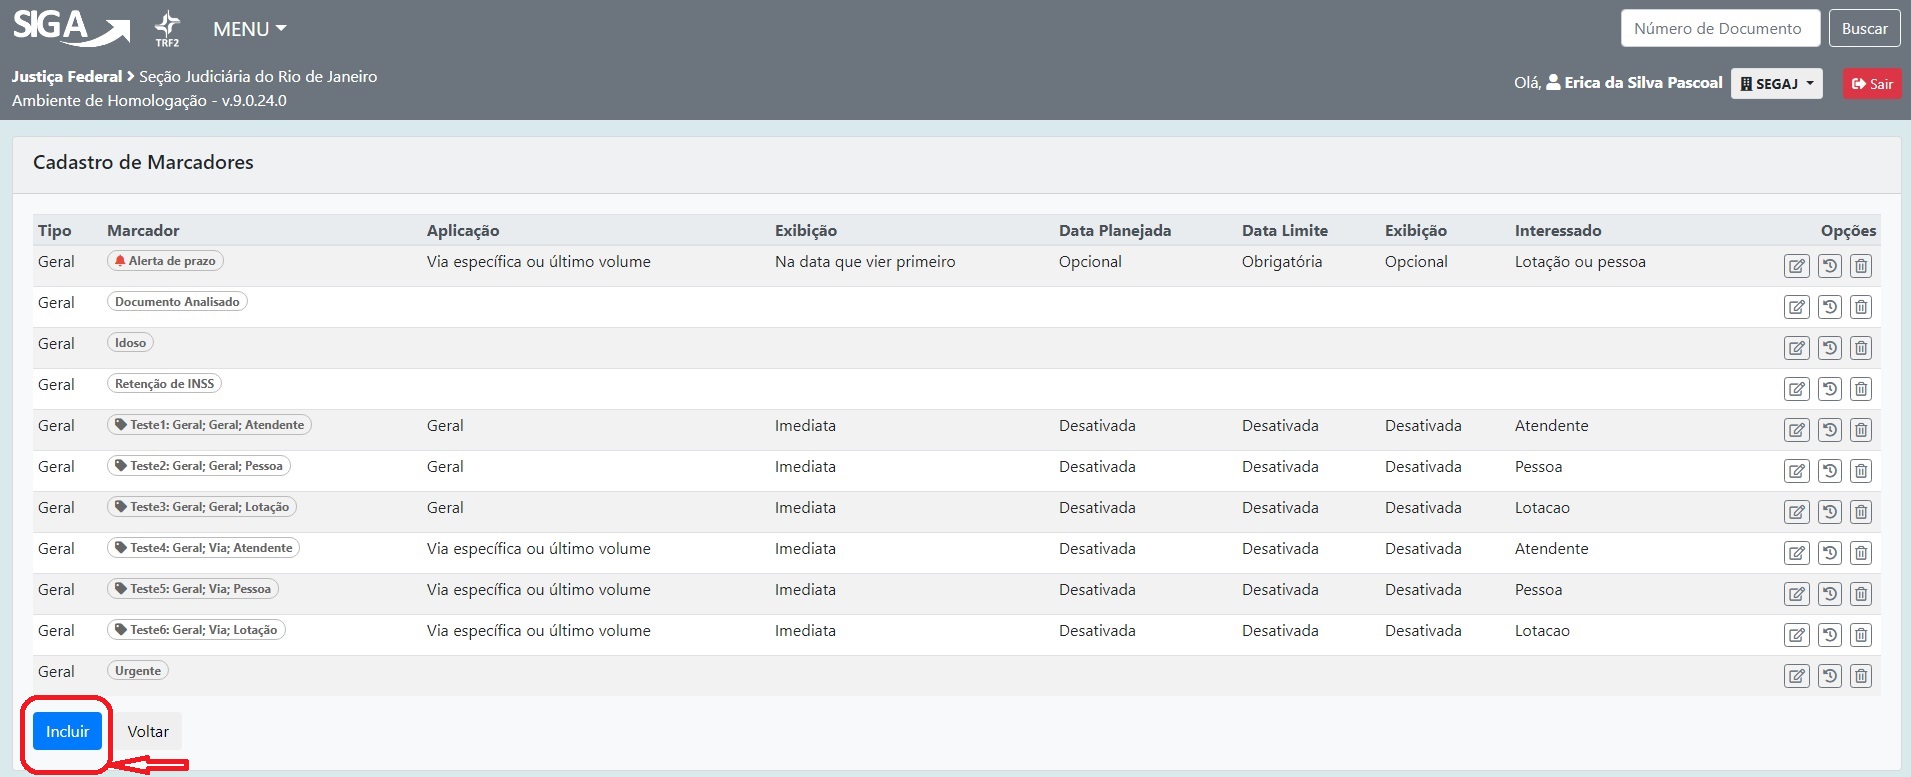Expand the SEGAJ lotação dropdown
Viewport: 1911px width, 777px height.
click(x=1776, y=84)
